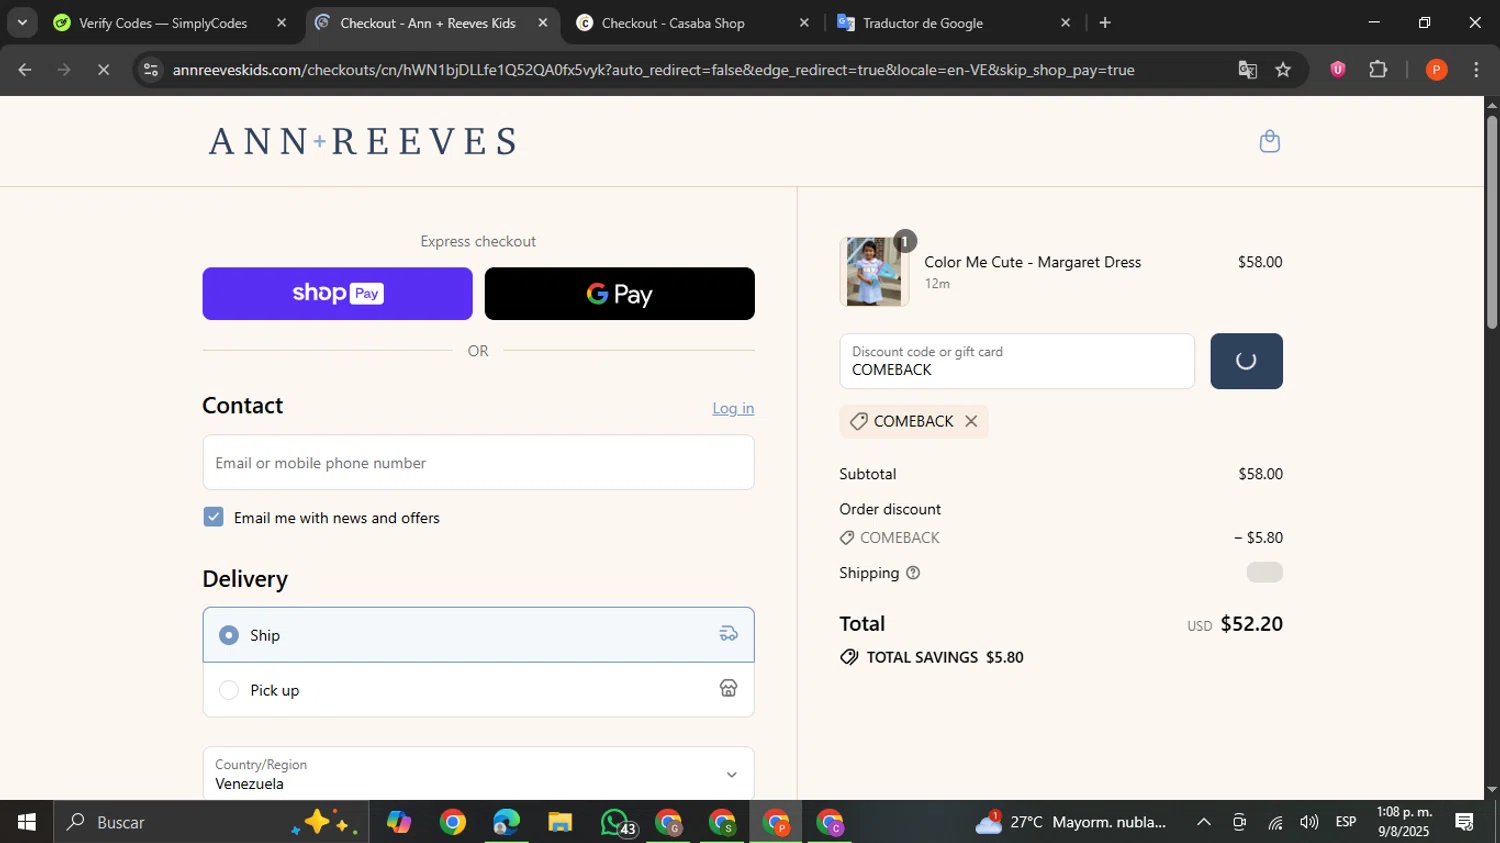Switch ESP keyboard language indicator
Image resolution: width=1500 pixels, height=843 pixels.
(x=1346, y=822)
